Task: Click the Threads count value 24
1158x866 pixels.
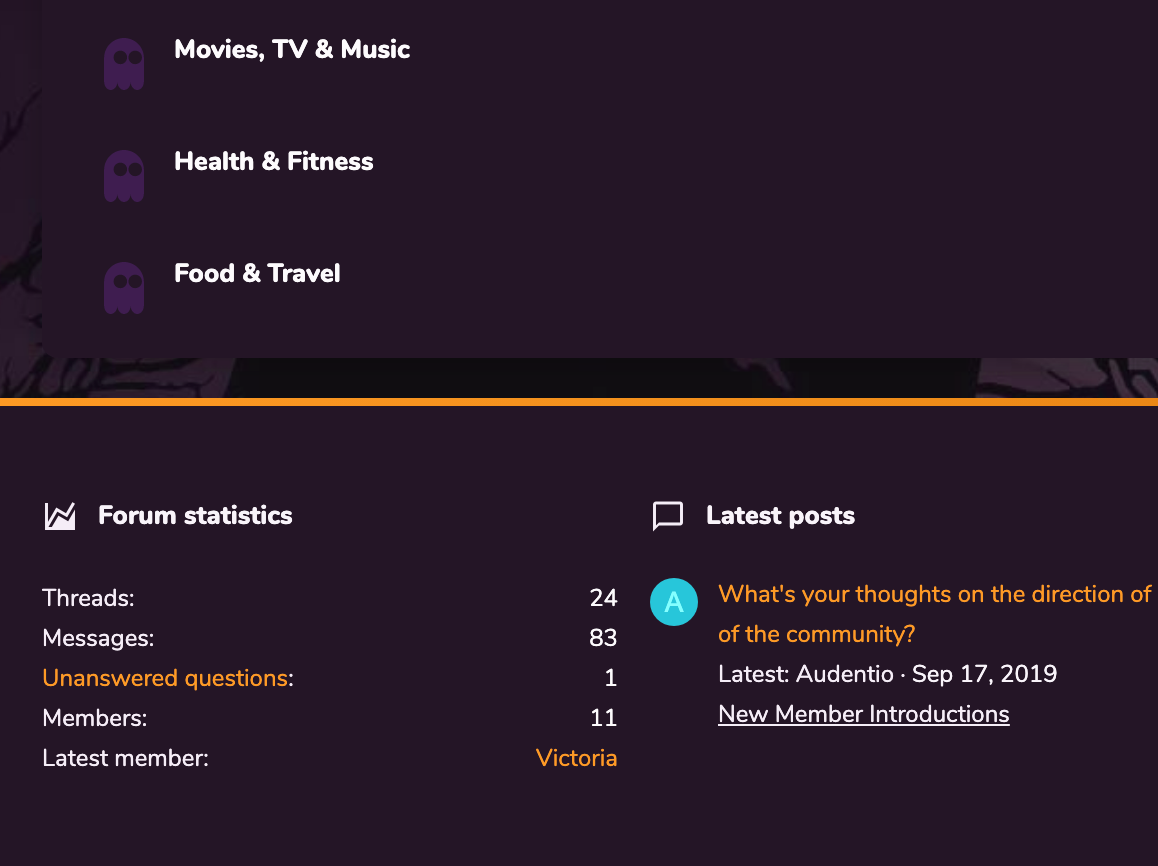Action: tap(603, 598)
